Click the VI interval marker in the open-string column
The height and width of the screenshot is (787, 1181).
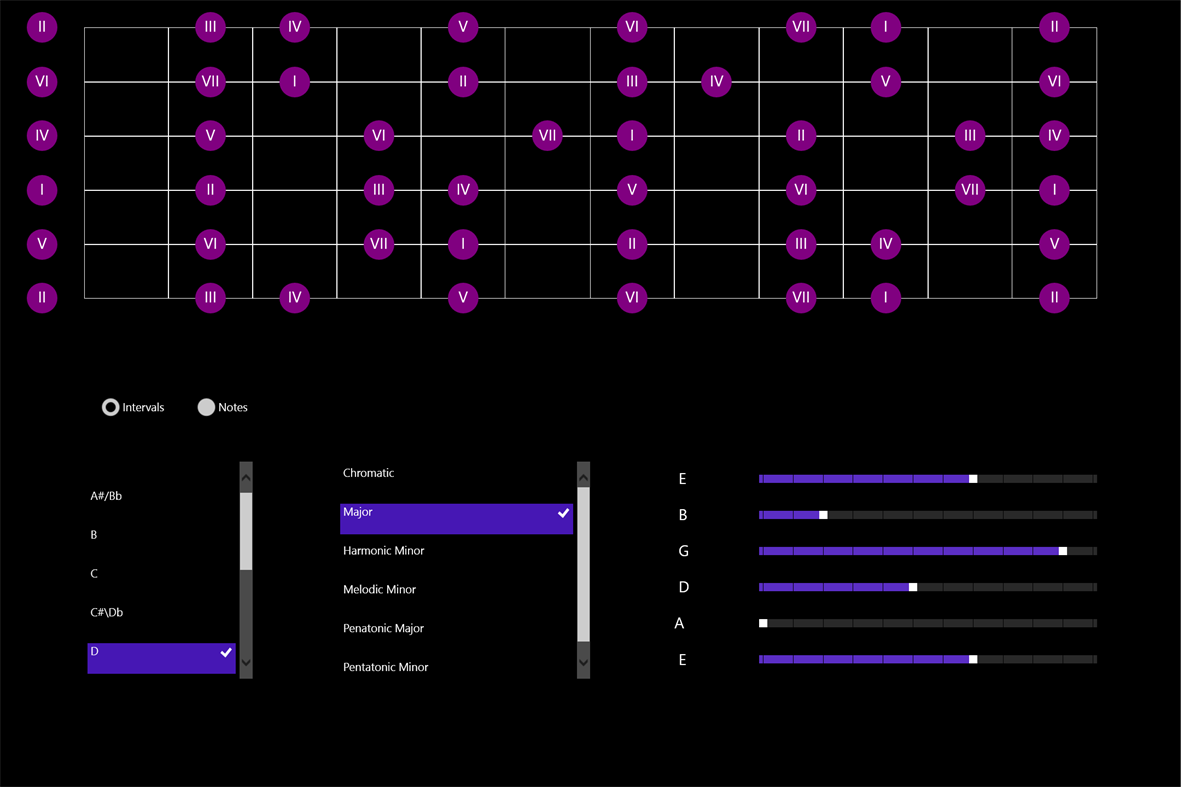click(42, 82)
